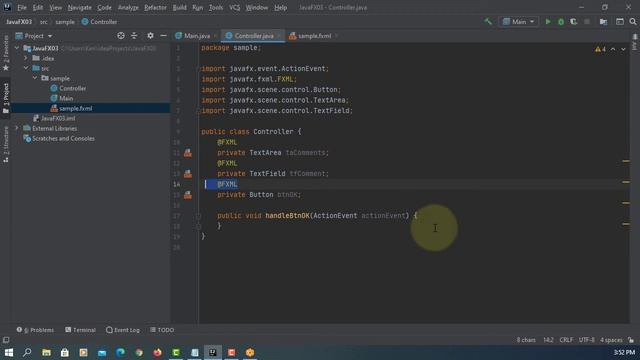Click the Windows Start button
640x360 pixels.
point(9,352)
